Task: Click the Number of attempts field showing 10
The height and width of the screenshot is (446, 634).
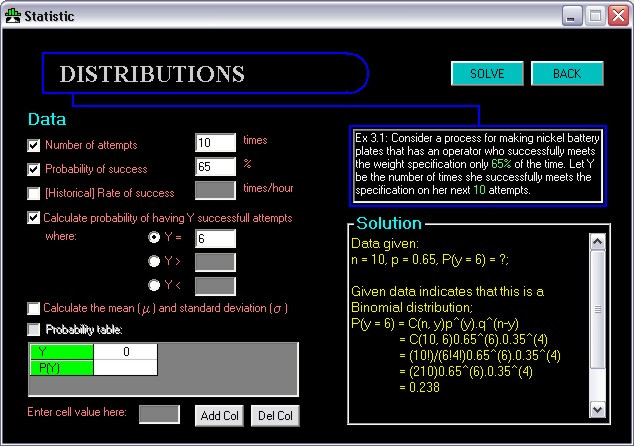Action: point(216,142)
